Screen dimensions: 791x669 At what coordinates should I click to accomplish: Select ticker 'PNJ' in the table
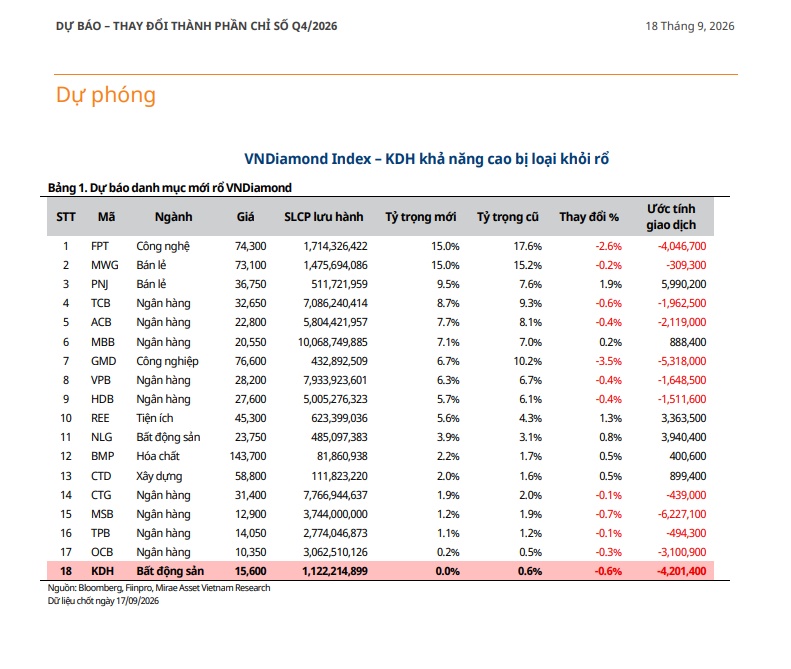(99, 284)
